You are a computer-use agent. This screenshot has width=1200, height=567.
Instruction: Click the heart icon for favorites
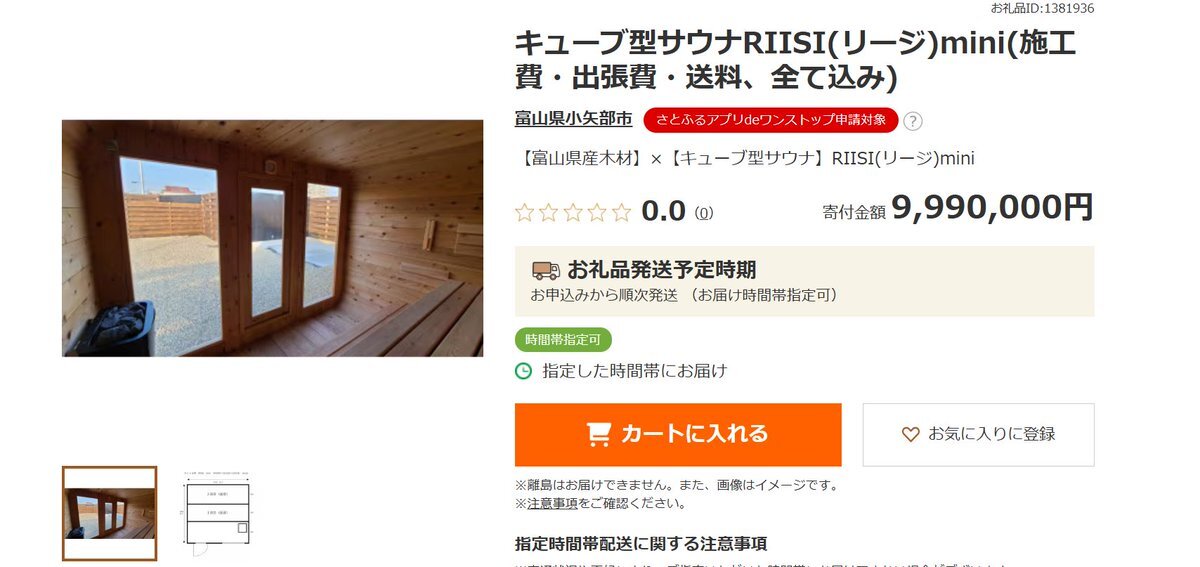pos(910,434)
